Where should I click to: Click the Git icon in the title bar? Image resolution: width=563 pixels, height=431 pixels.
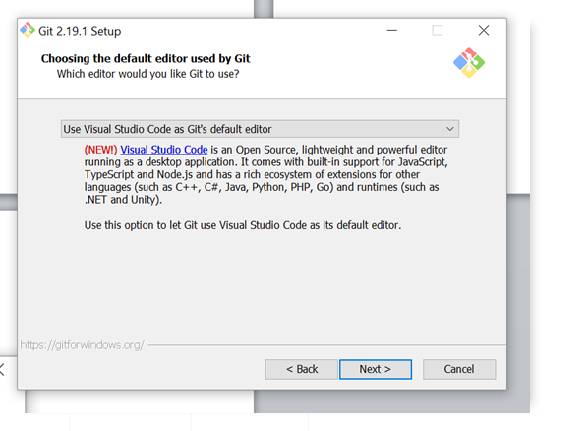point(27,31)
